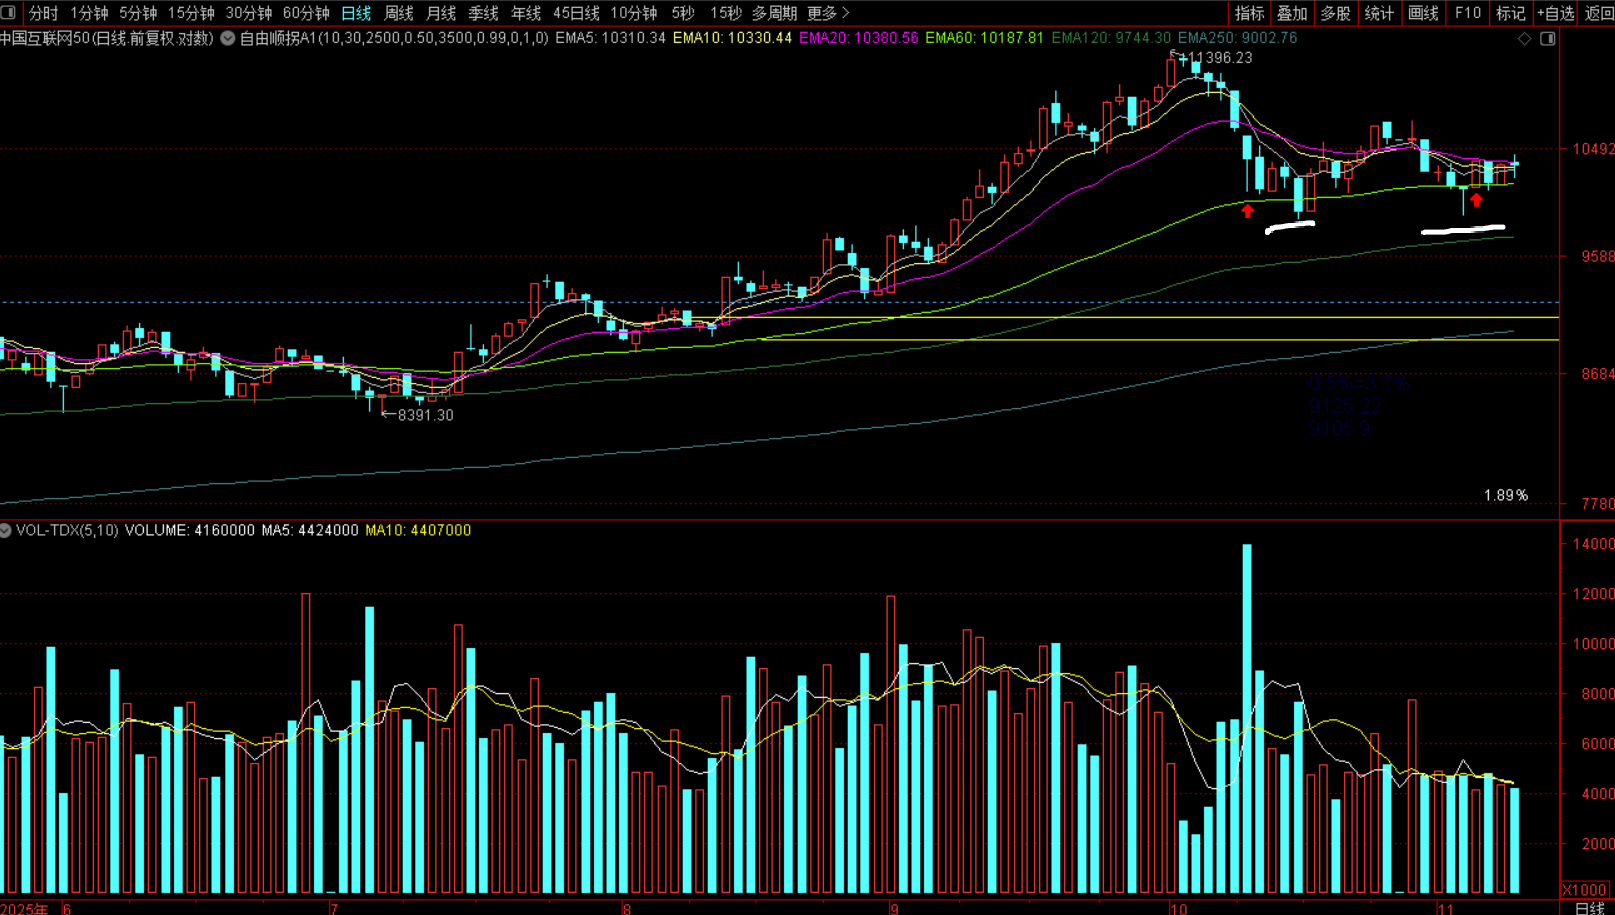Open the VOL-TDX indicator dropdown arrow
The height and width of the screenshot is (915, 1615).
pos(6,530)
